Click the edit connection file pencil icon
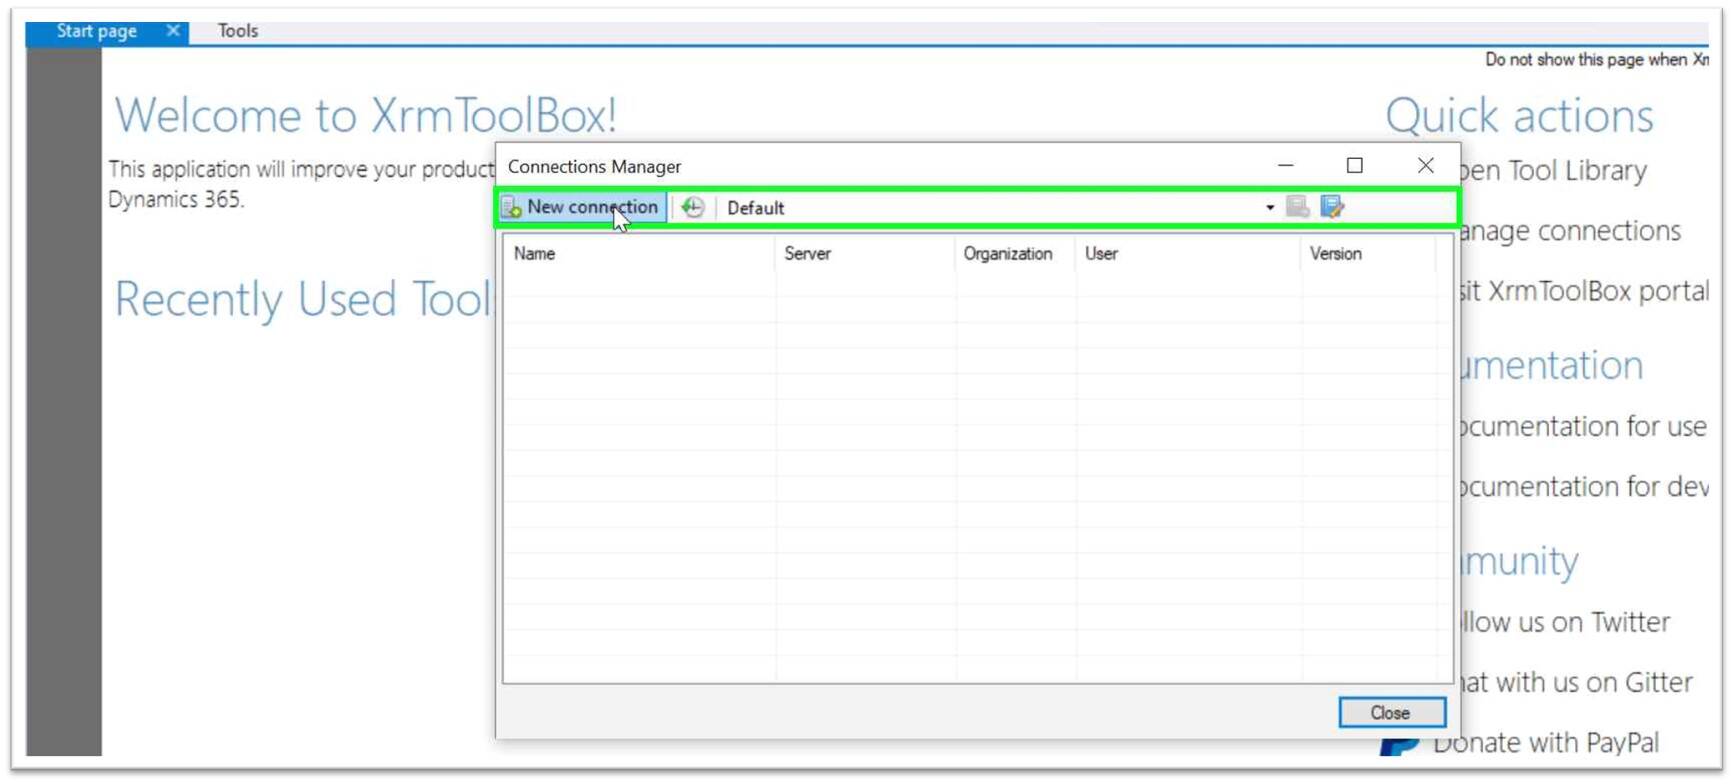The height and width of the screenshot is (784, 1734). click(1332, 207)
